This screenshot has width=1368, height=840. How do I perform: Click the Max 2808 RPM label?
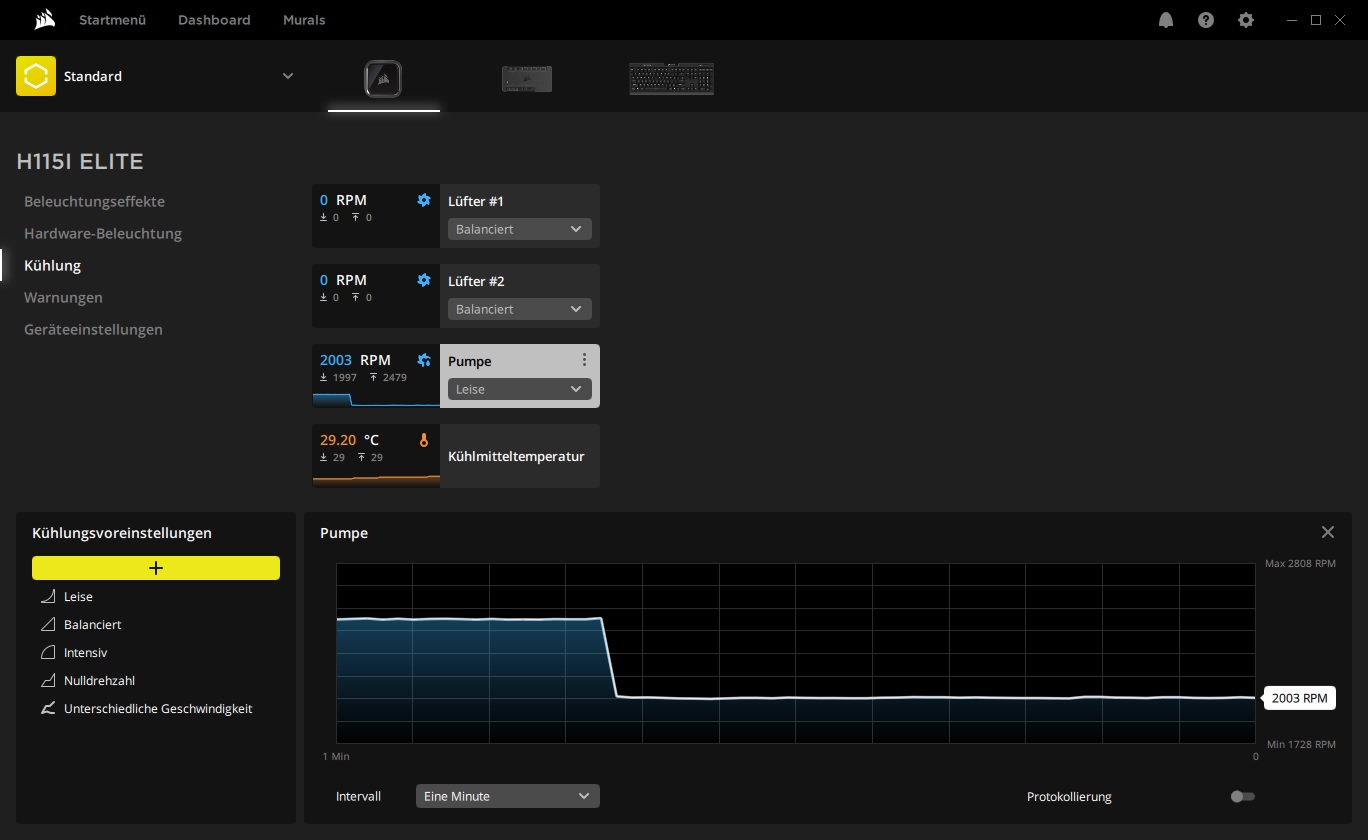[1300, 564]
